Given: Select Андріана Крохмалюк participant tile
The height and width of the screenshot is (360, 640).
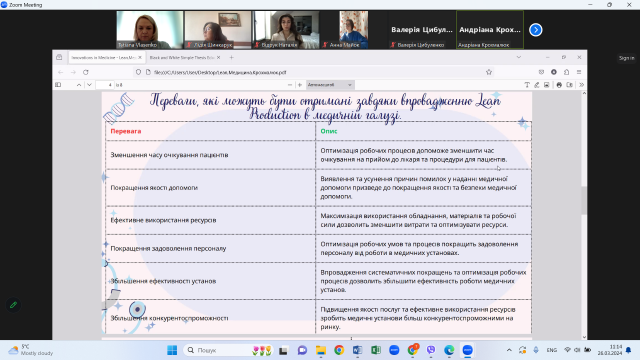Looking at the screenshot, I should point(490,30).
